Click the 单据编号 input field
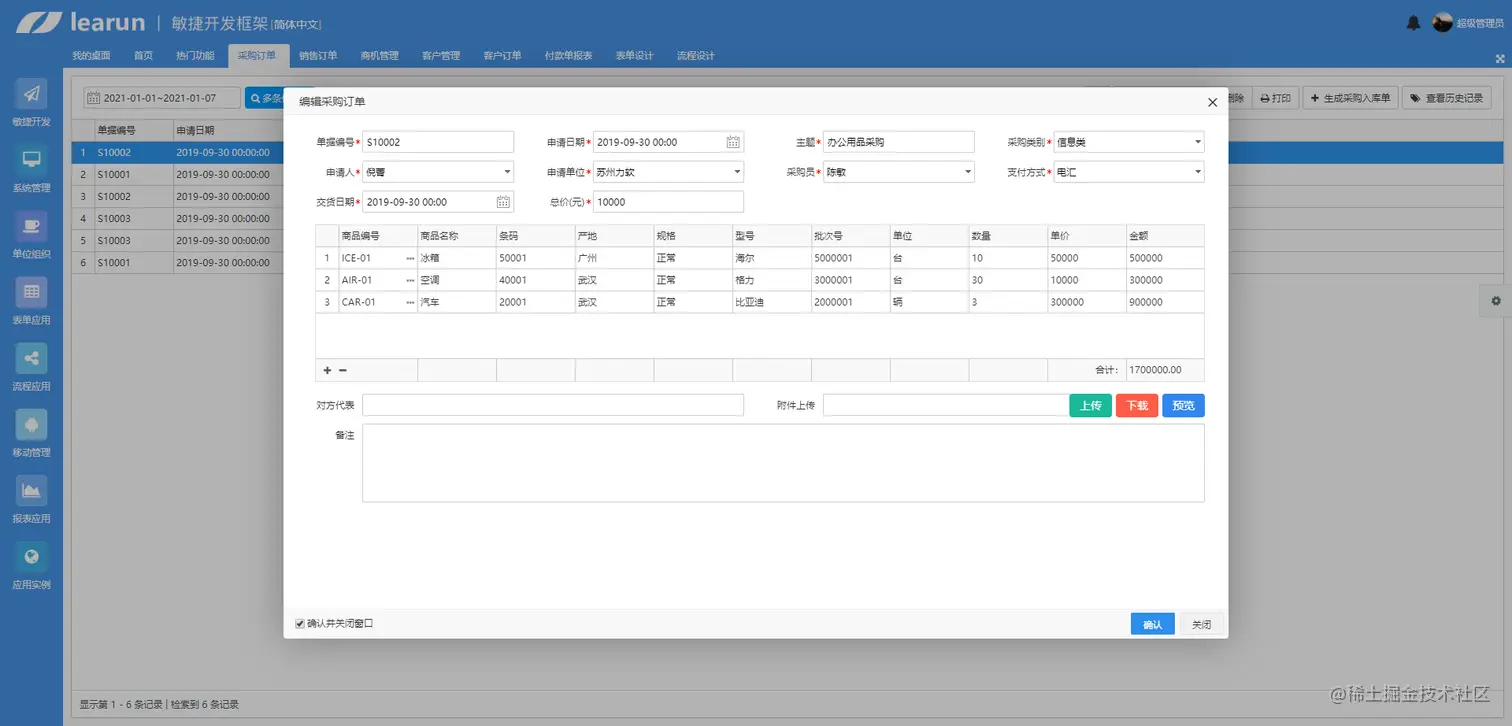 438,142
